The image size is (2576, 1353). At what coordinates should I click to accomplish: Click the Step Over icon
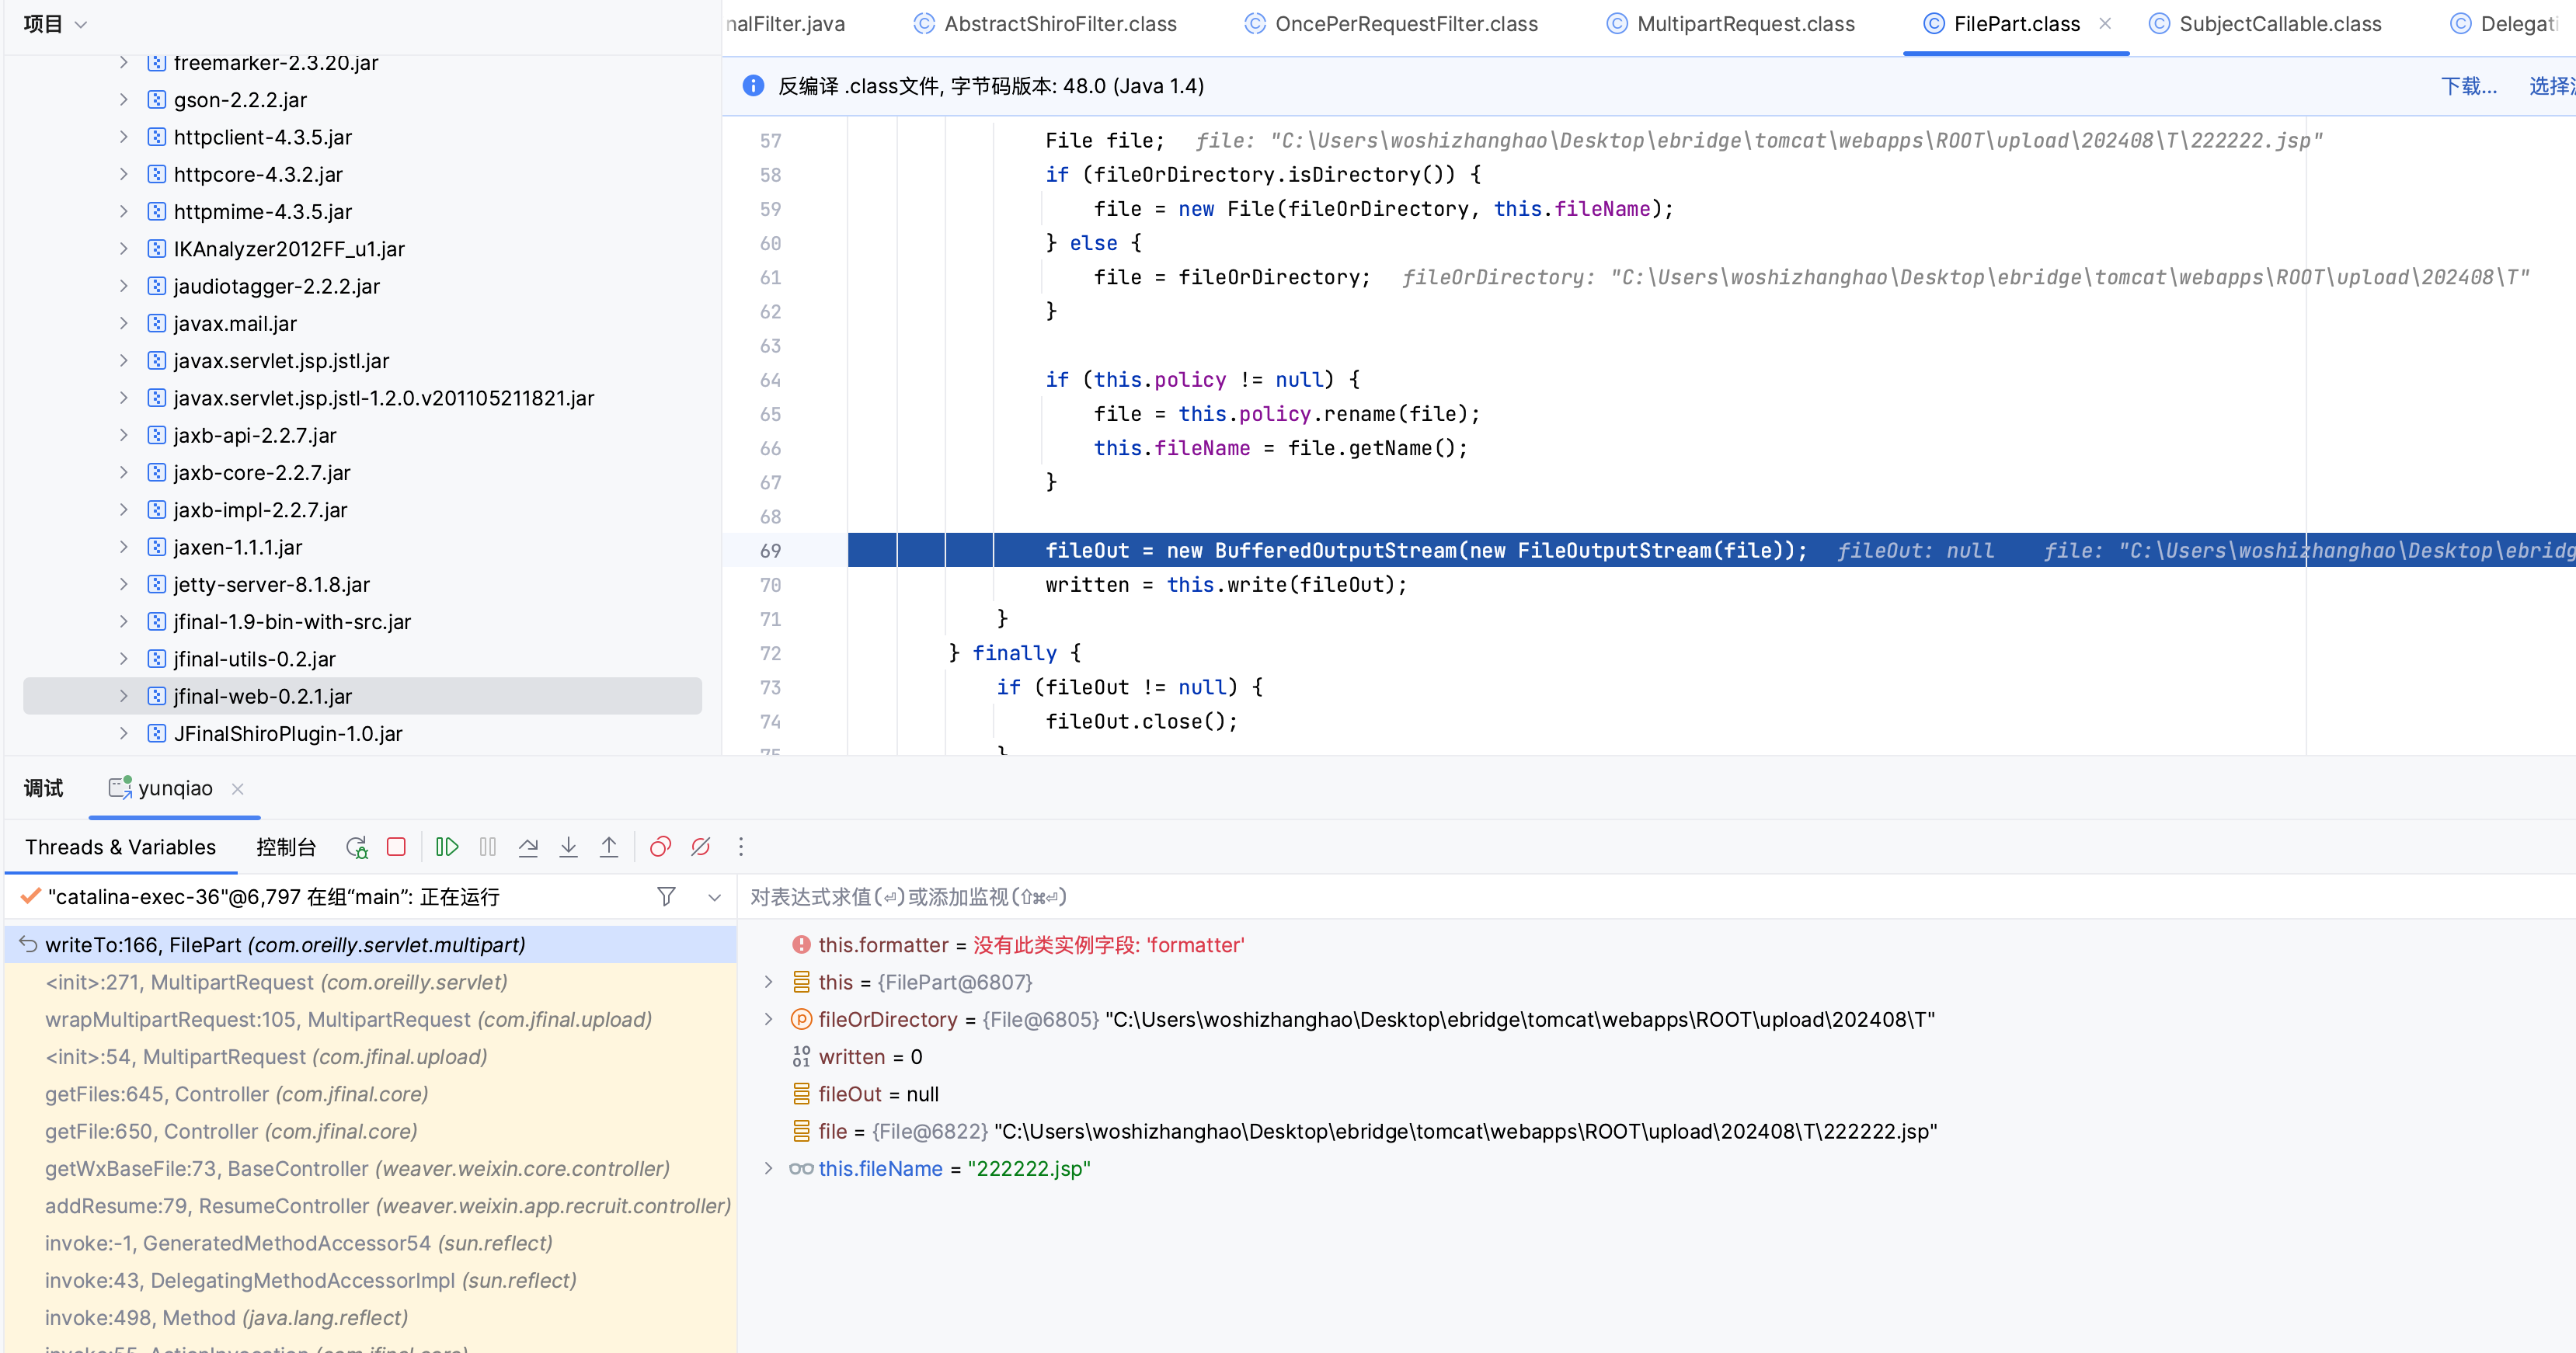[528, 847]
